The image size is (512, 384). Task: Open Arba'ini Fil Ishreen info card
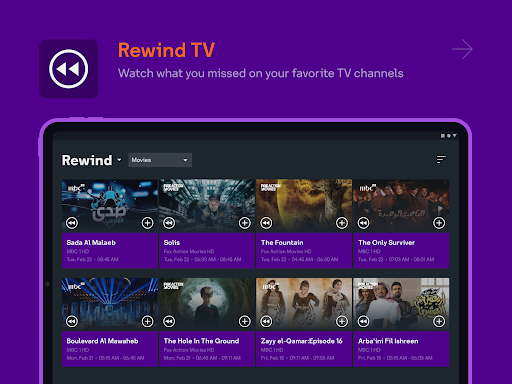(401, 349)
